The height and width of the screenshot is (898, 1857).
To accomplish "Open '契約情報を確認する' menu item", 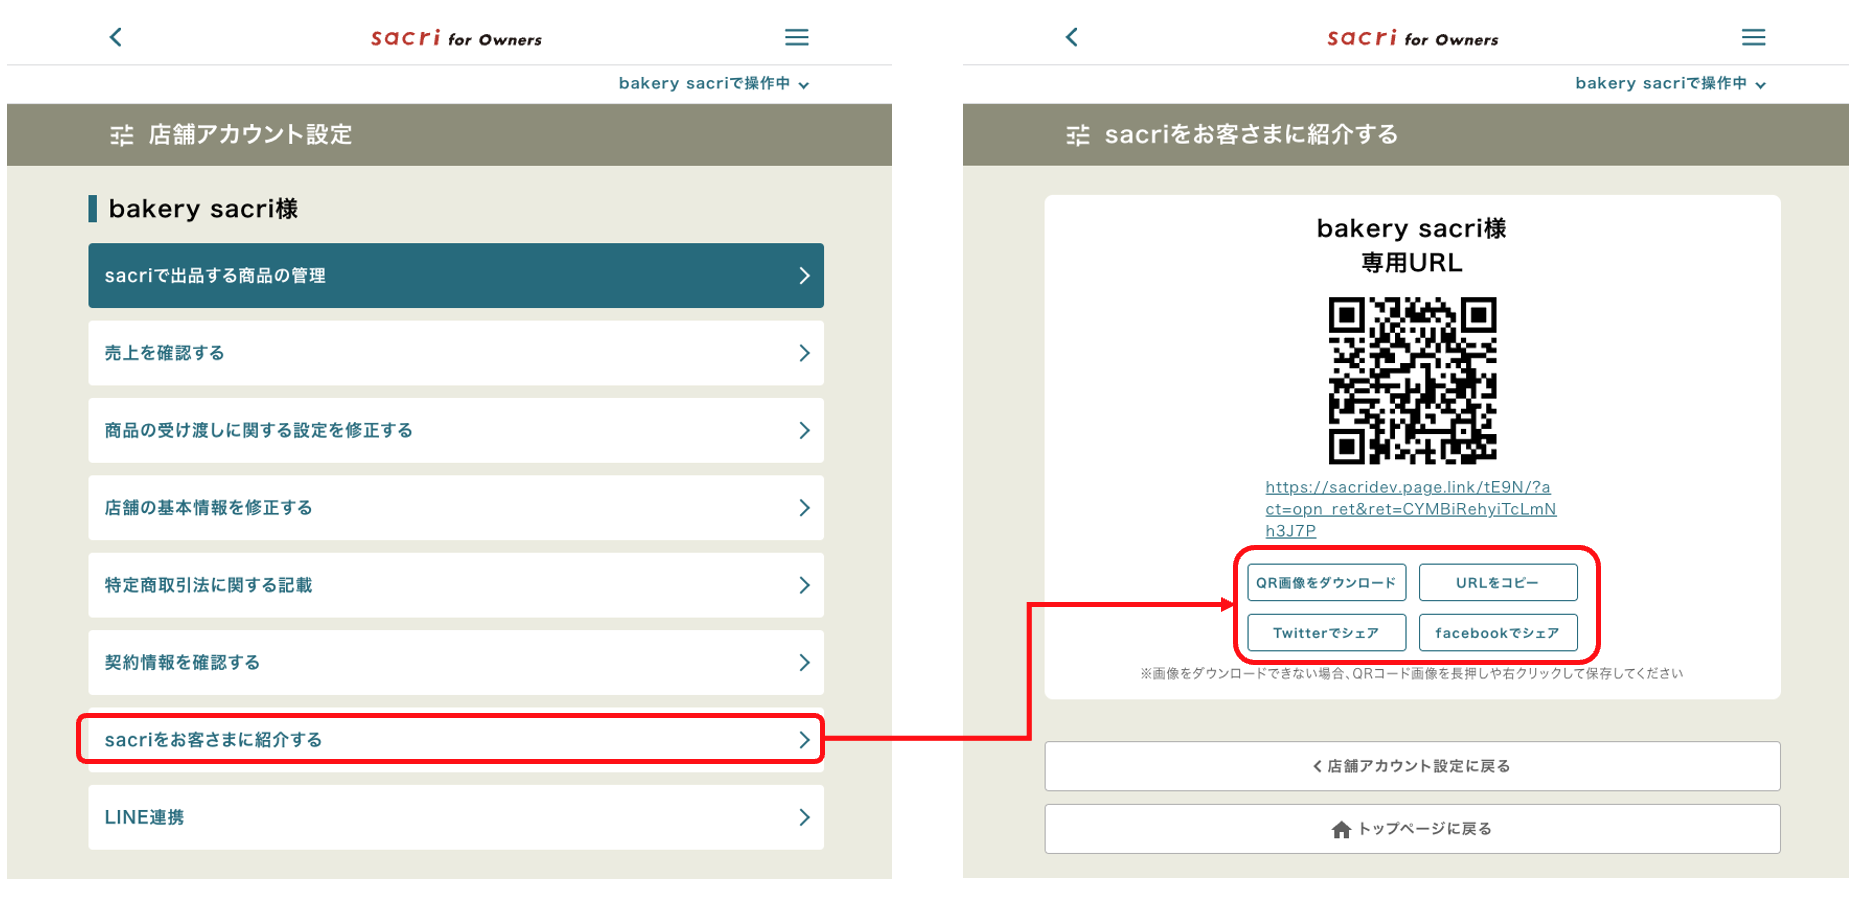I will [x=456, y=662].
